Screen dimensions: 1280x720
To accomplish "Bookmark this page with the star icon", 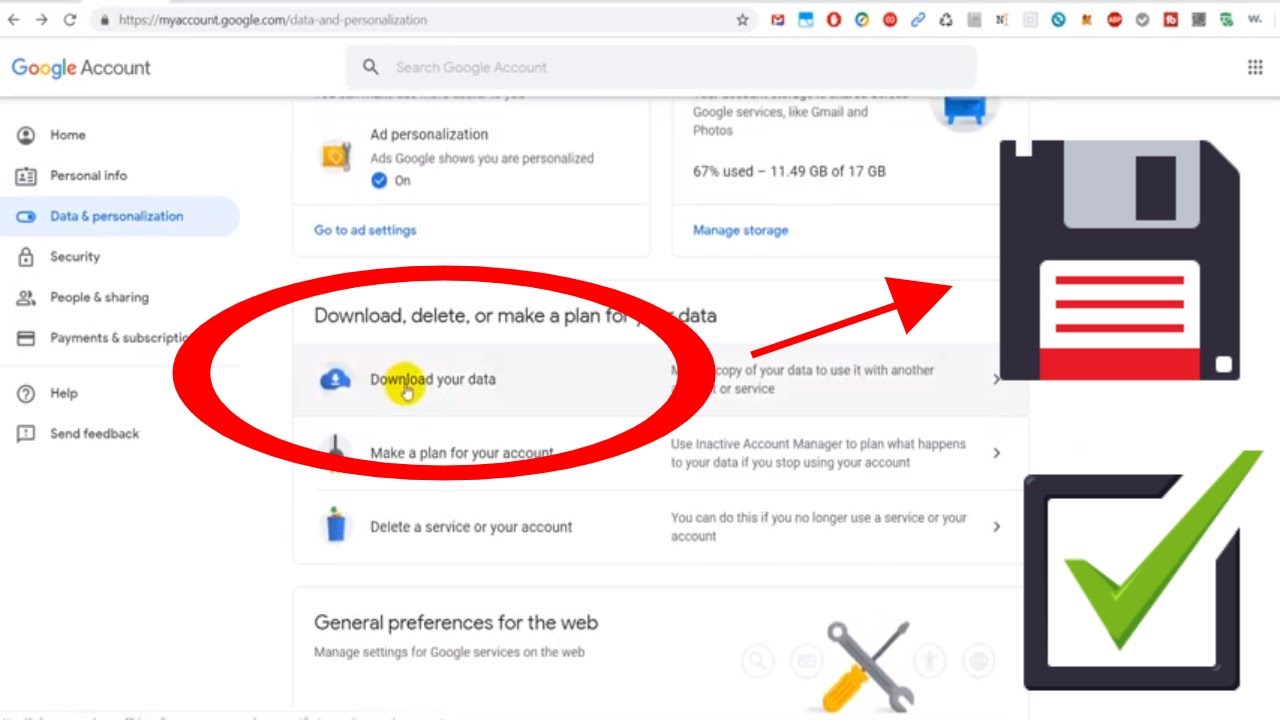I will tap(742, 20).
